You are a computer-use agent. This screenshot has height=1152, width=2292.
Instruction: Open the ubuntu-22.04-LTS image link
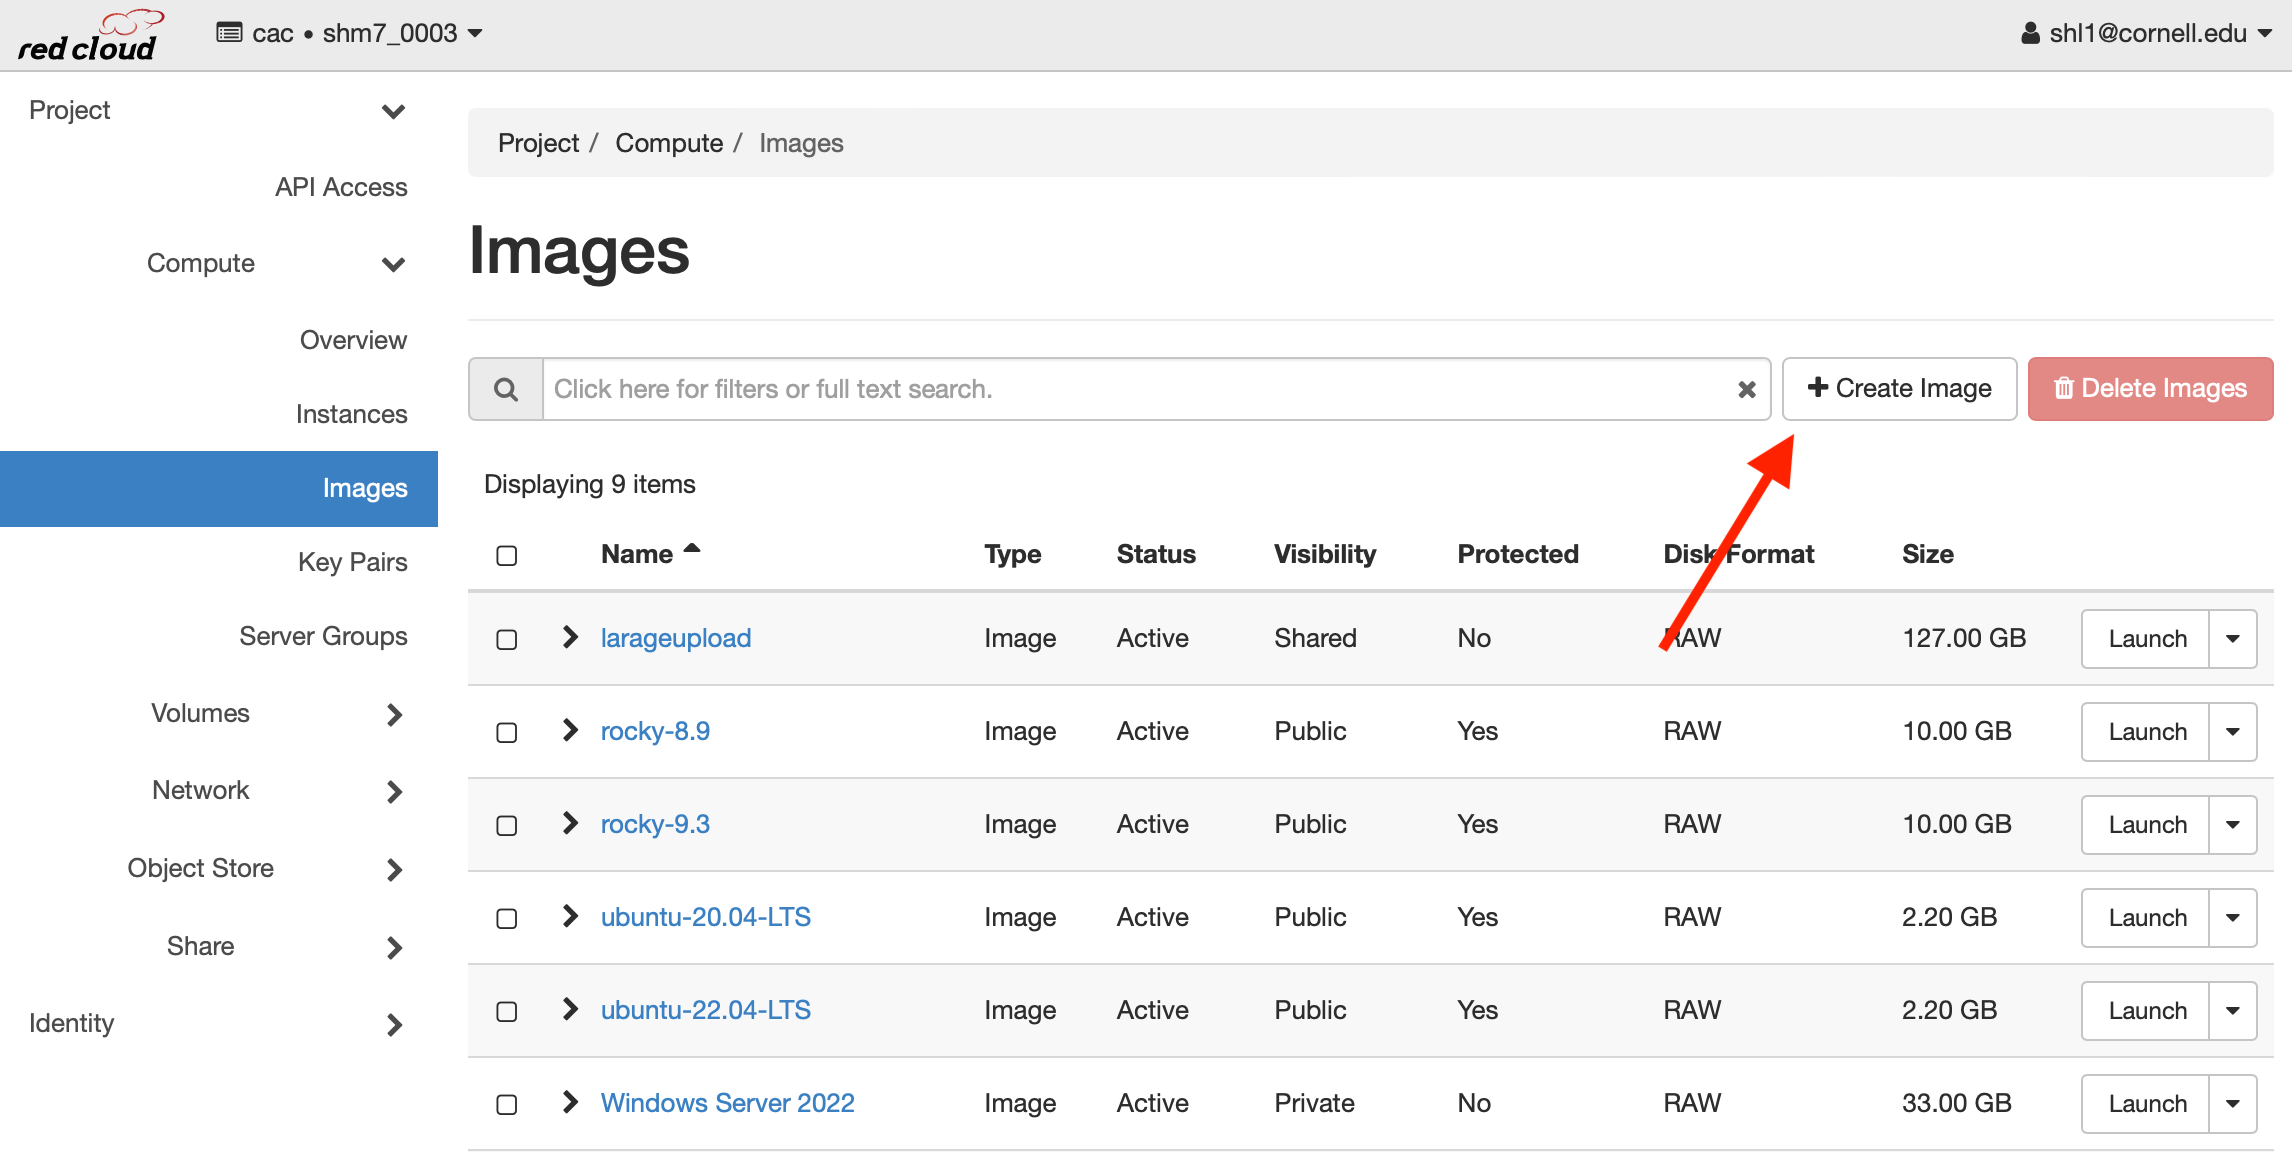pyautogui.click(x=705, y=1010)
